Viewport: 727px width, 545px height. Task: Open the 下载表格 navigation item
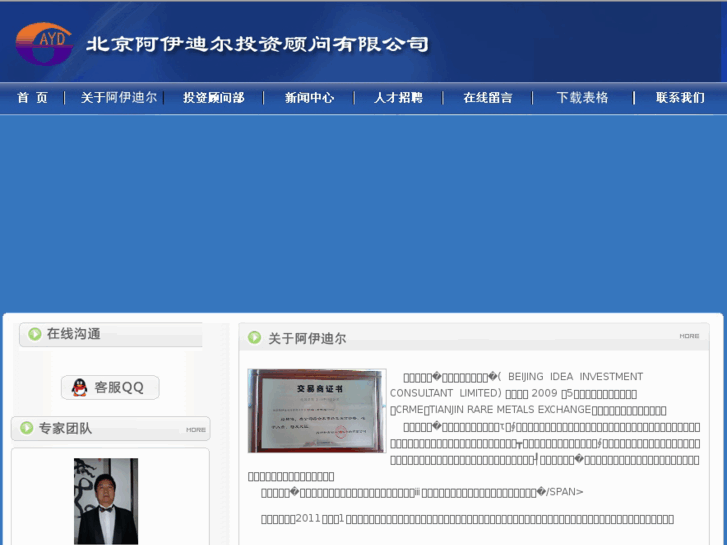[582, 97]
